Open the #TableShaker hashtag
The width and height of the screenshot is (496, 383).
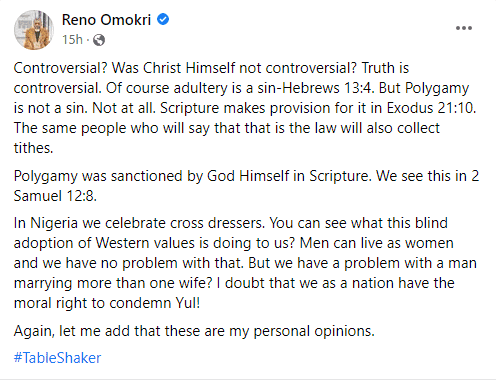[57, 358]
